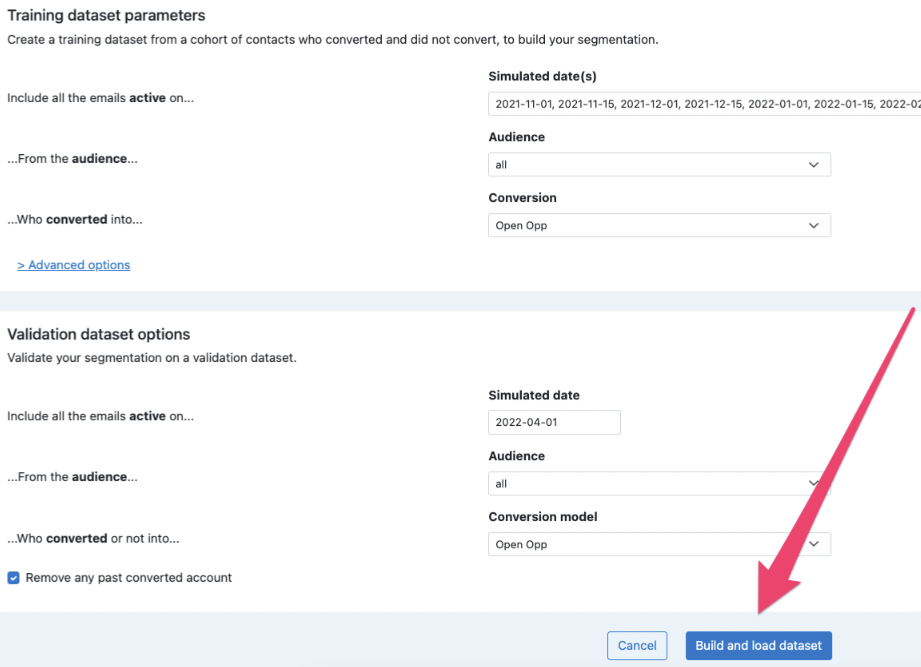Image resolution: width=921 pixels, height=667 pixels.
Task: Click the validation Audience dropdown chevron
Action: [x=813, y=484]
